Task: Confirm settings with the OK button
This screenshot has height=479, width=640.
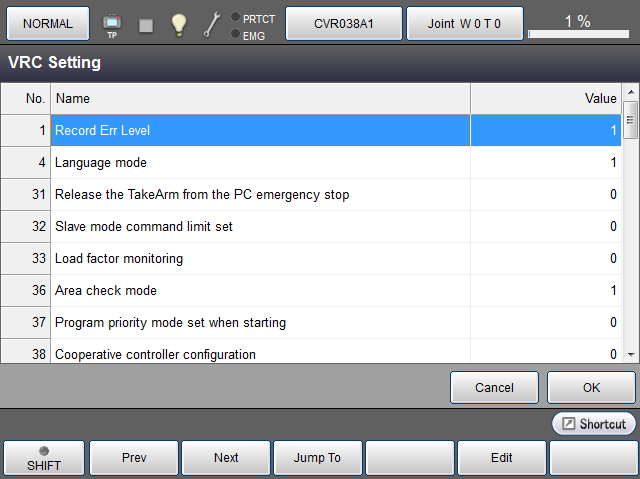Action: (x=591, y=387)
